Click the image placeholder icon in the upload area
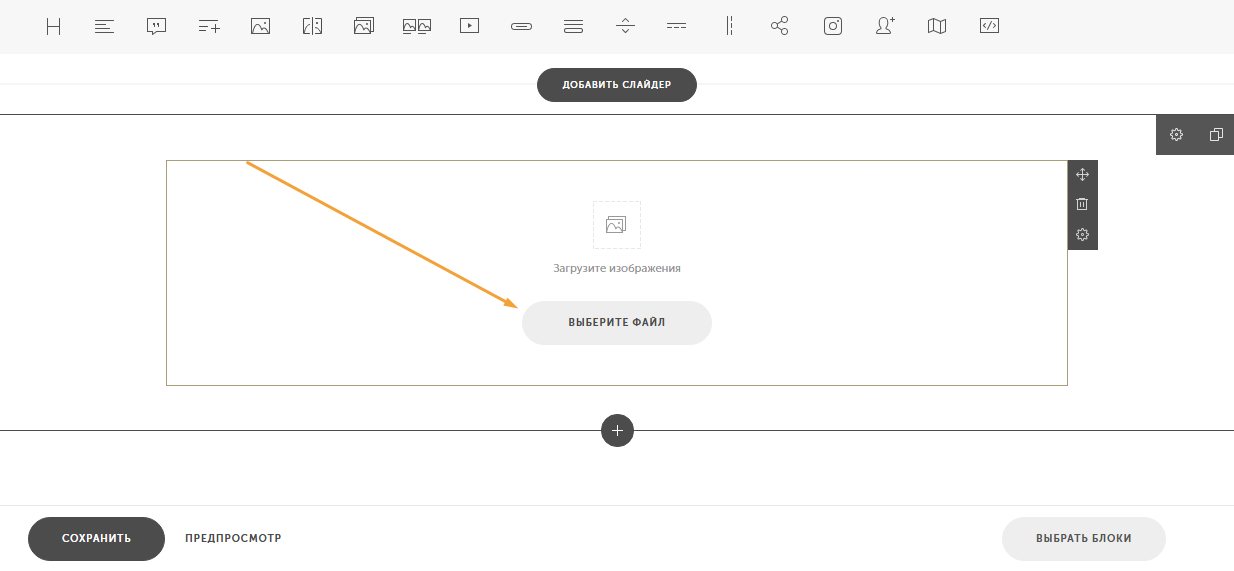 (x=617, y=225)
